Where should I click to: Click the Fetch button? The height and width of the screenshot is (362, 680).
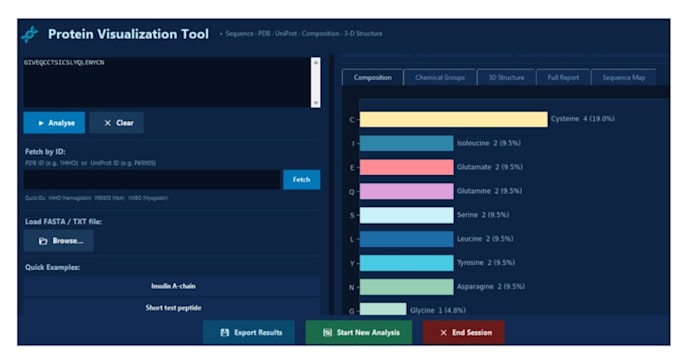301,179
